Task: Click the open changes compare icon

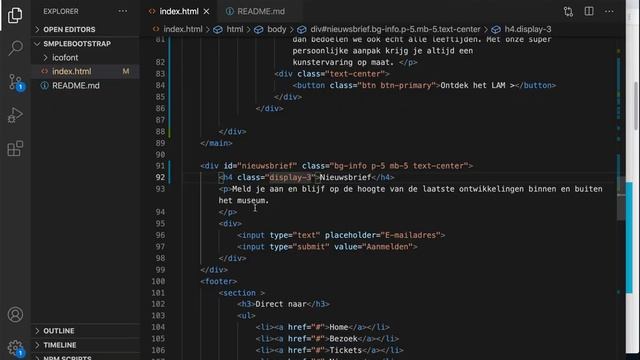Action: 568,11
